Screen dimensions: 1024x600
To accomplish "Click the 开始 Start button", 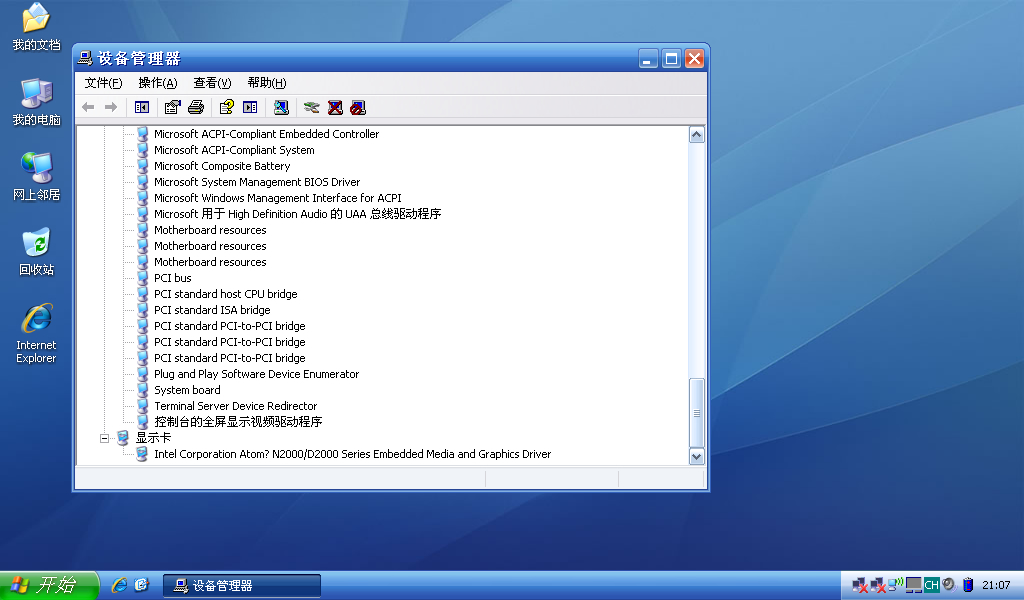I will pyautogui.click(x=48, y=585).
